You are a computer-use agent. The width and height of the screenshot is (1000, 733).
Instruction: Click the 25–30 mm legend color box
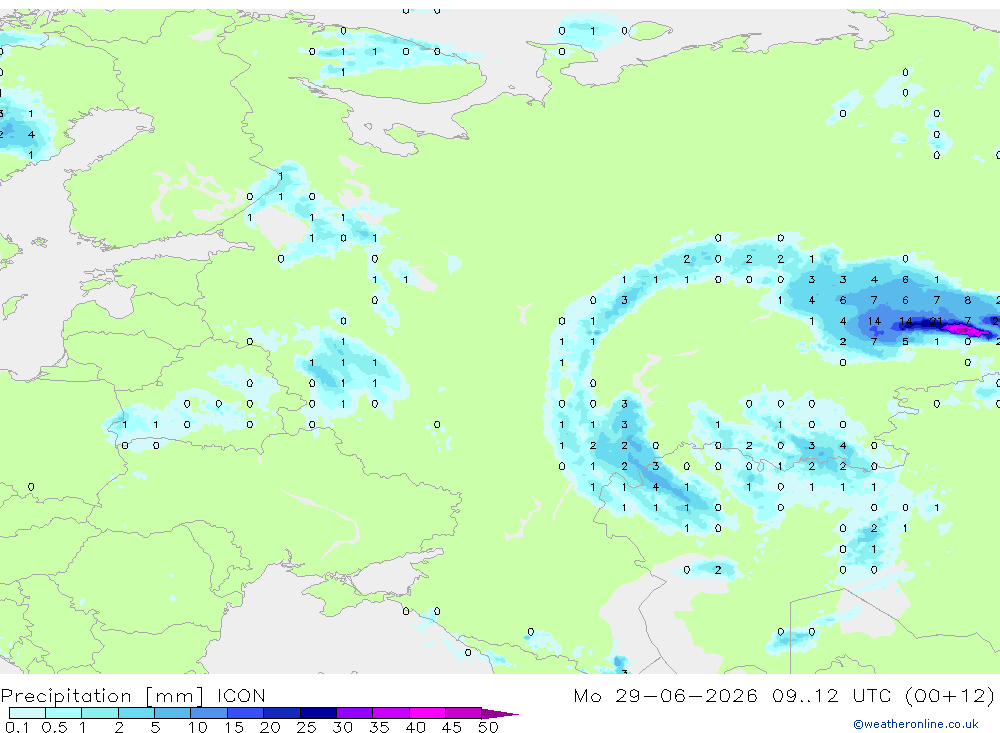(x=318, y=713)
